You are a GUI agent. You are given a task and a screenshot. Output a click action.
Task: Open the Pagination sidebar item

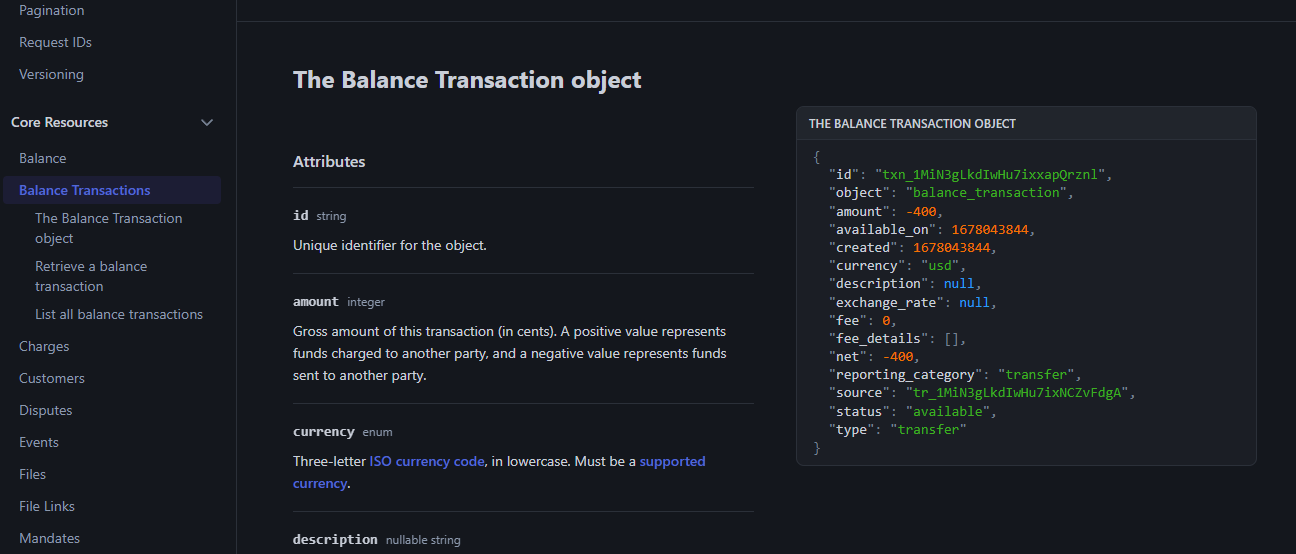tap(52, 11)
